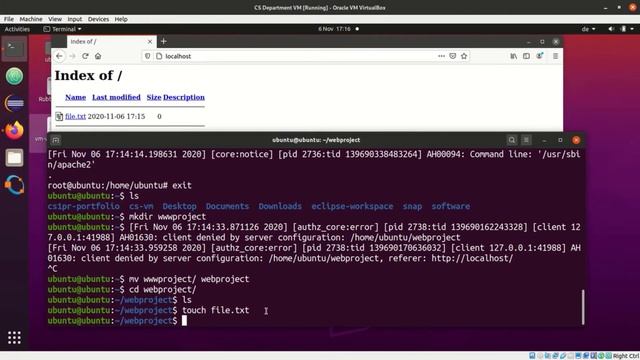Click new terminal tab button in title bar
The height and width of the screenshot is (360, 640).
[56, 140]
